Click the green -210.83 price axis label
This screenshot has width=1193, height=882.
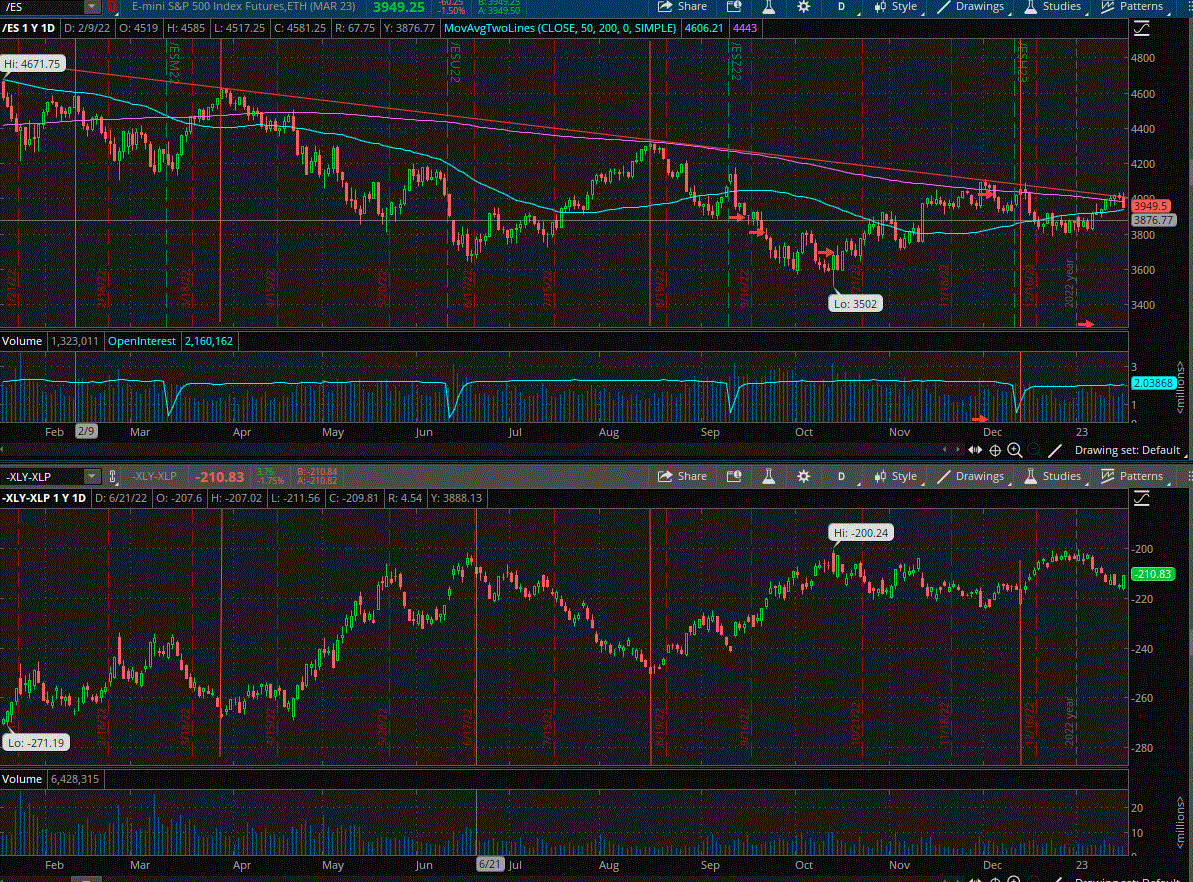click(x=1153, y=574)
